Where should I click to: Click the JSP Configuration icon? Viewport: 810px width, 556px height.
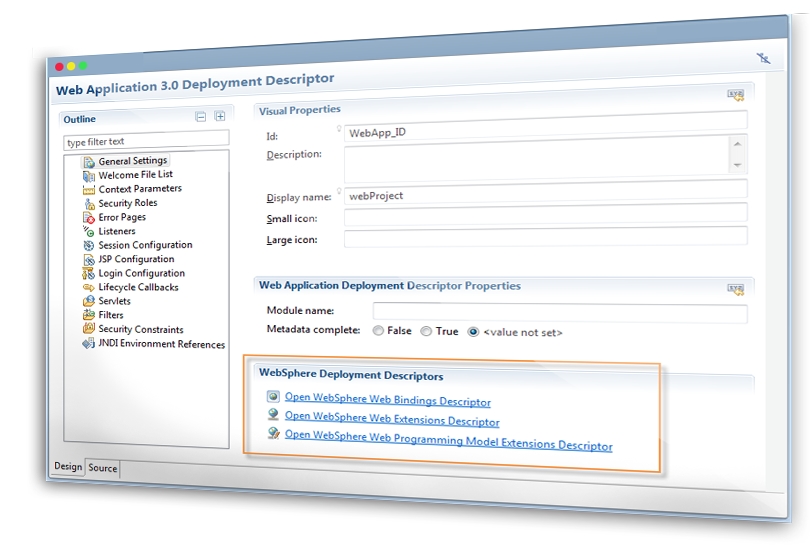89,260
